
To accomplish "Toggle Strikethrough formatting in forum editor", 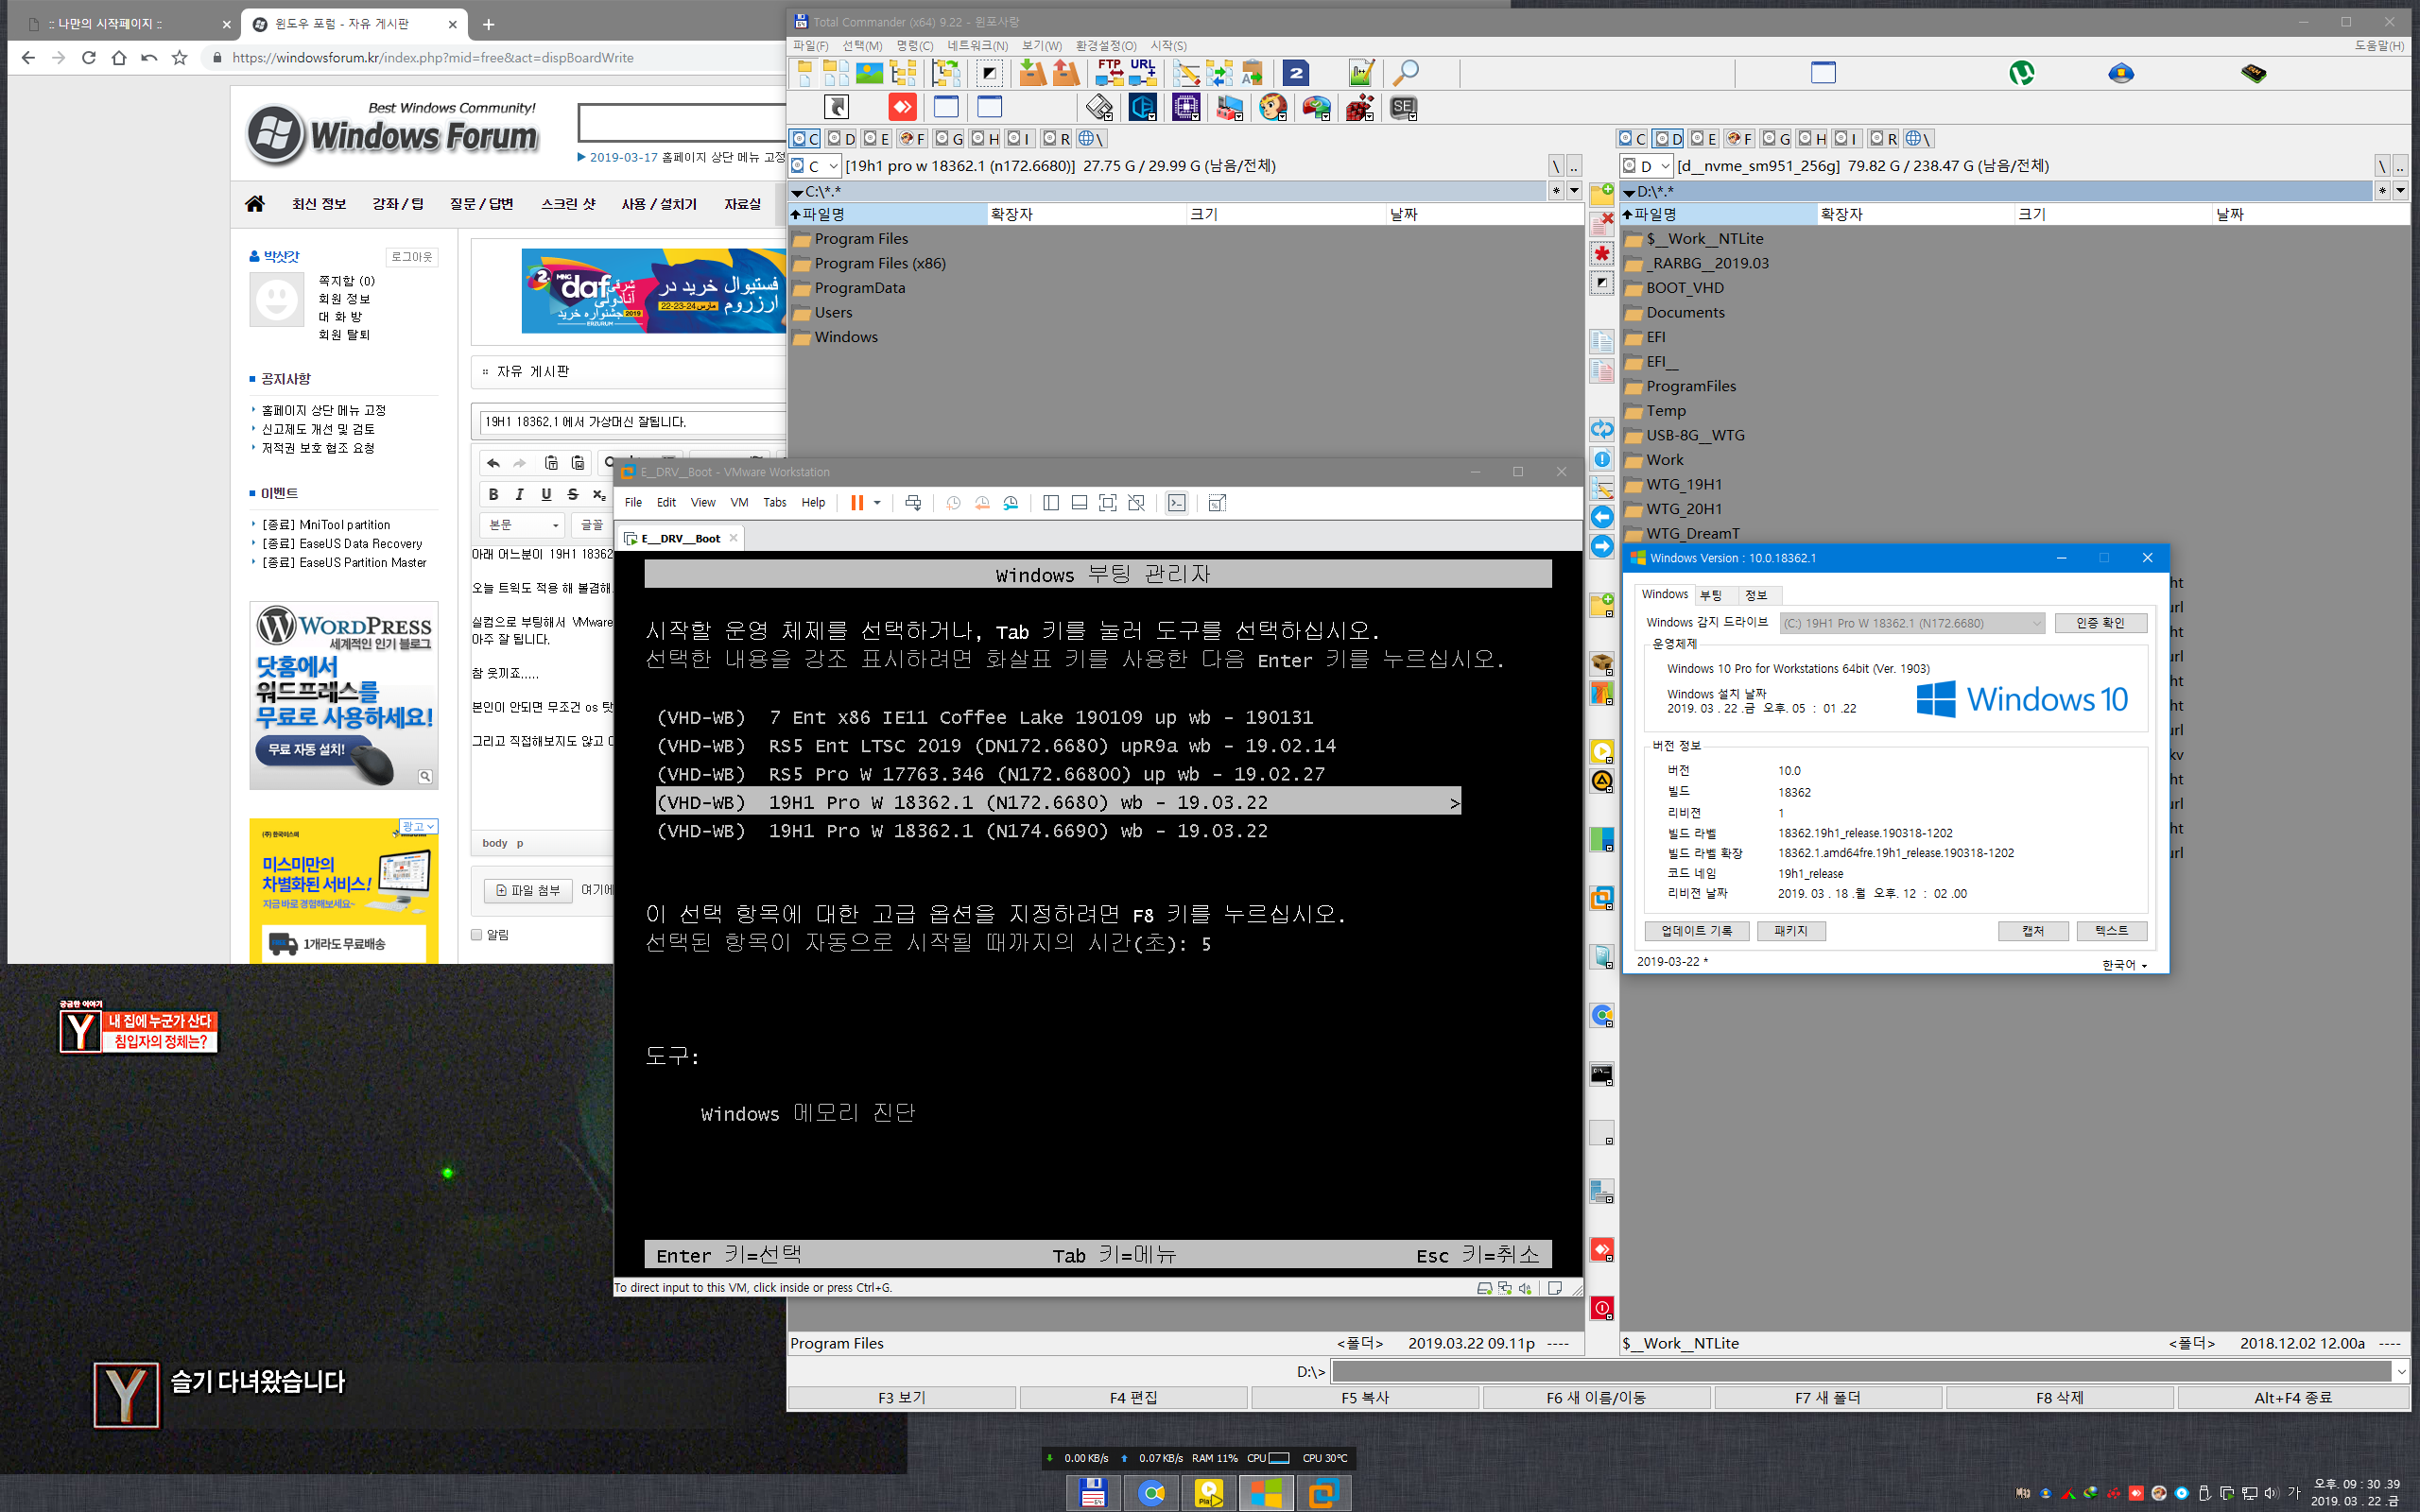I will coord(573,494).
